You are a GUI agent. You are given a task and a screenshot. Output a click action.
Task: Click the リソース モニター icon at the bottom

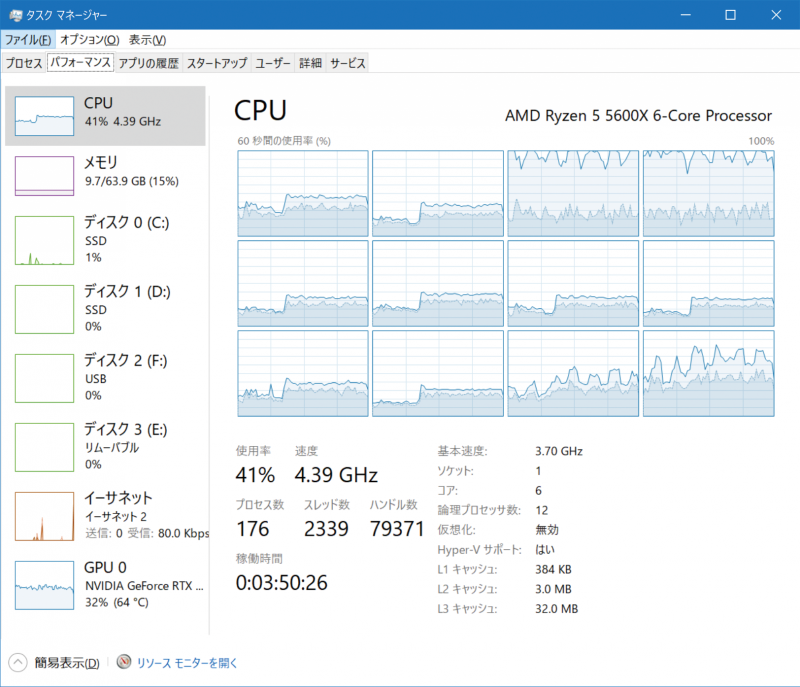124,662
